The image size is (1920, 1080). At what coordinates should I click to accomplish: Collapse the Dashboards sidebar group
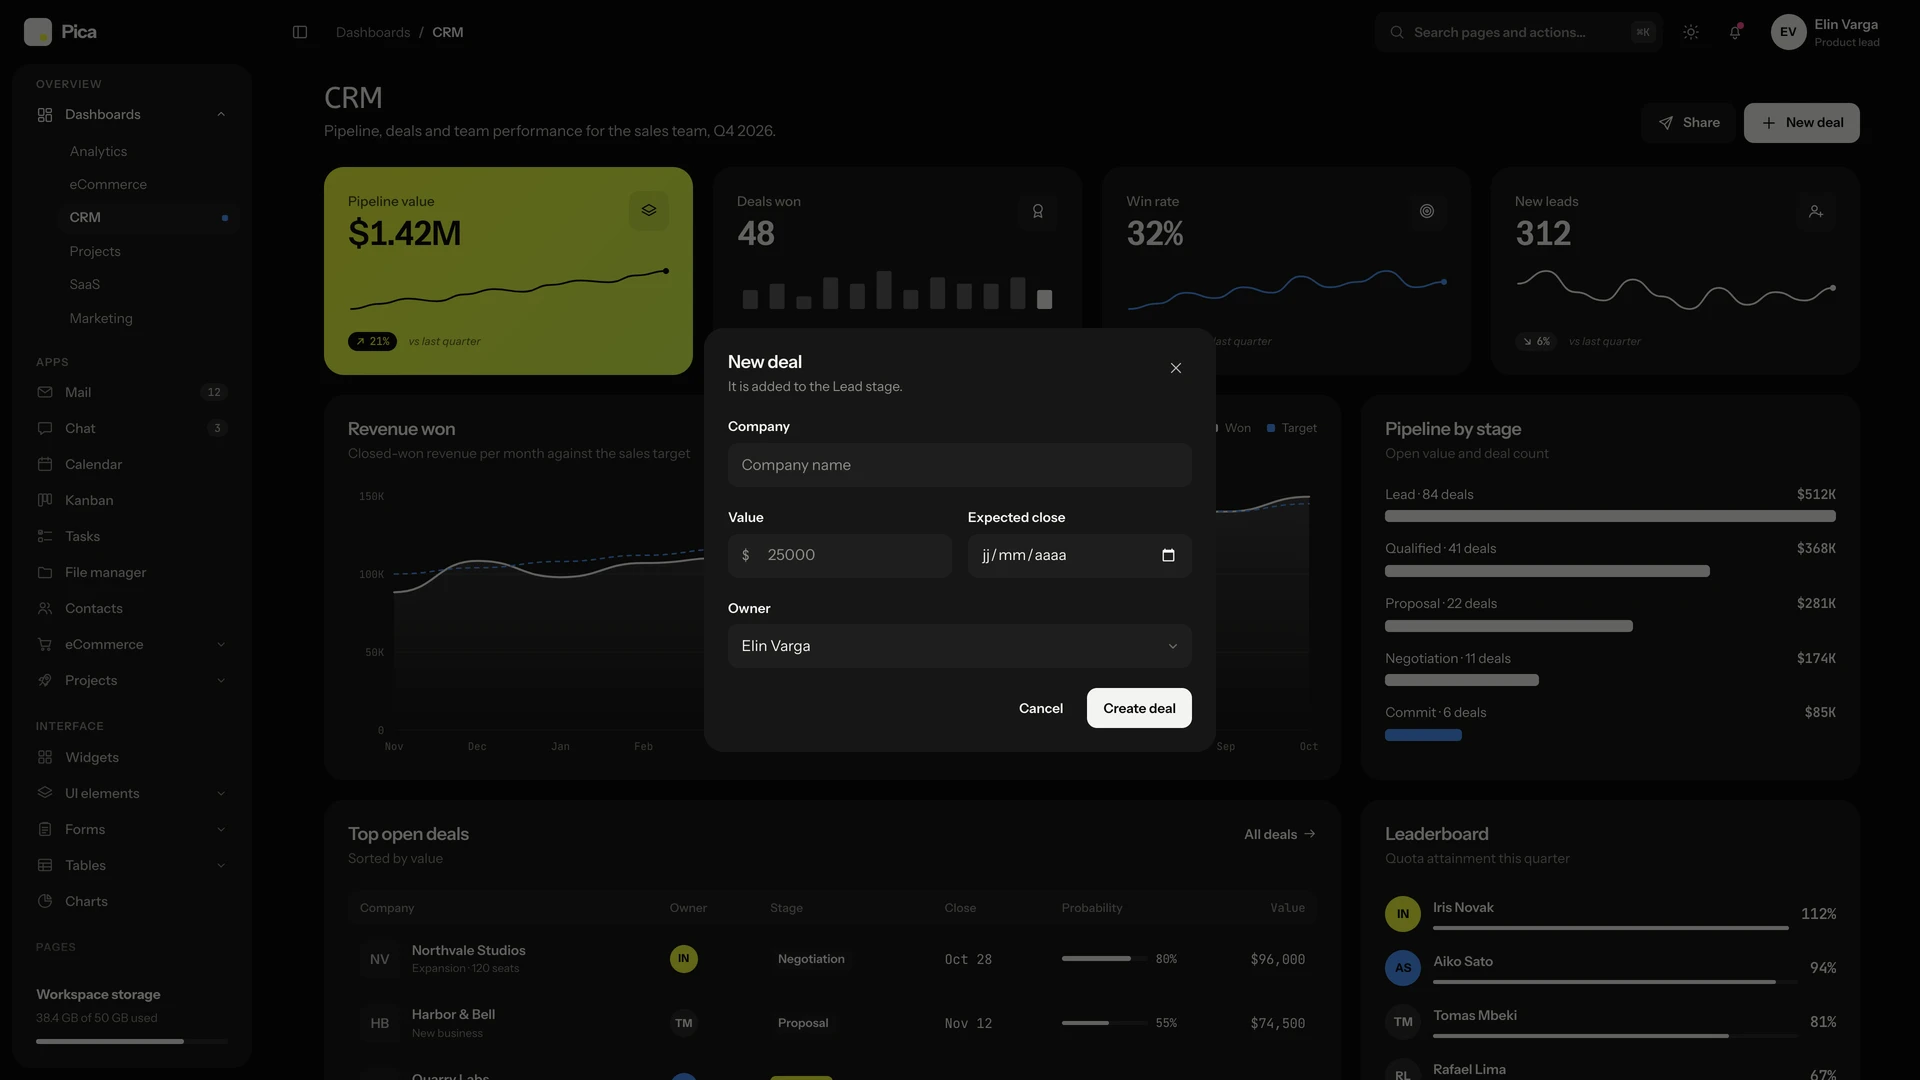click(x=221, y=114)
